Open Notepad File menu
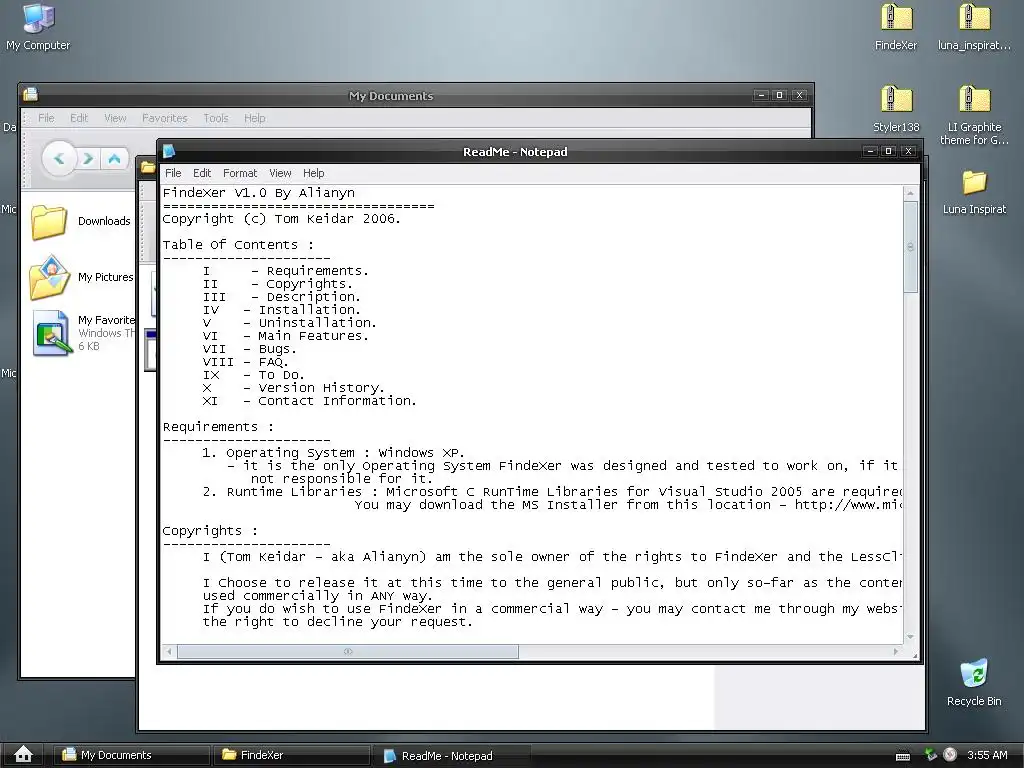This screenshot has width=1024, height=768. pyautogui.click(x=173, y=173)
